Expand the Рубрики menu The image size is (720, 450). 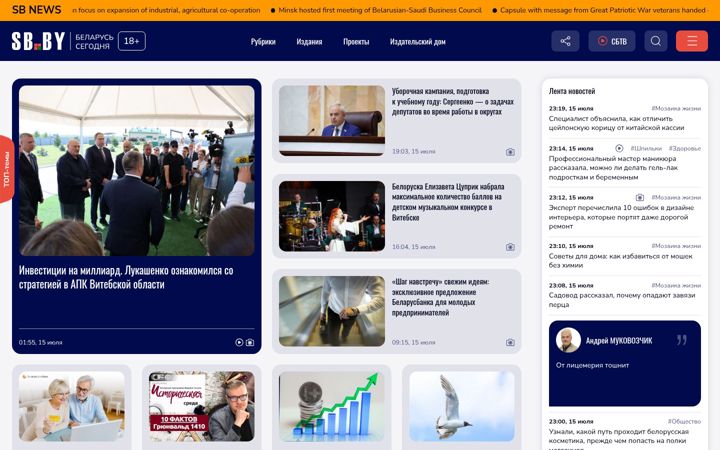point(263,42)
